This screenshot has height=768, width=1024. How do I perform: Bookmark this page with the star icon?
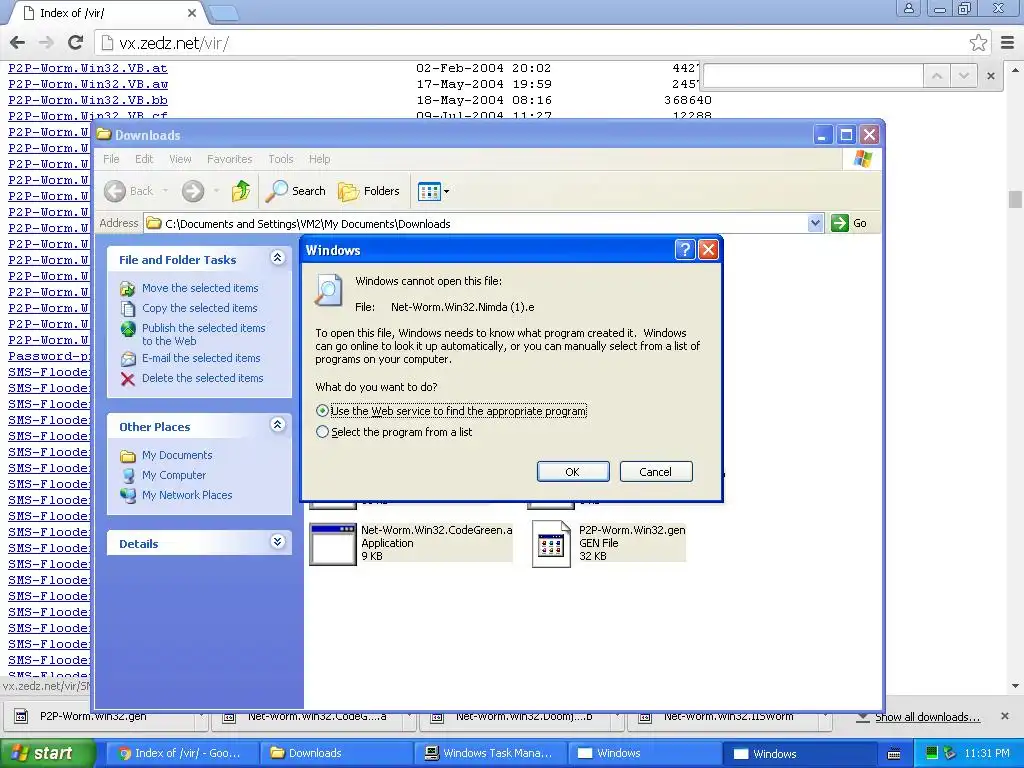[978, 43]
